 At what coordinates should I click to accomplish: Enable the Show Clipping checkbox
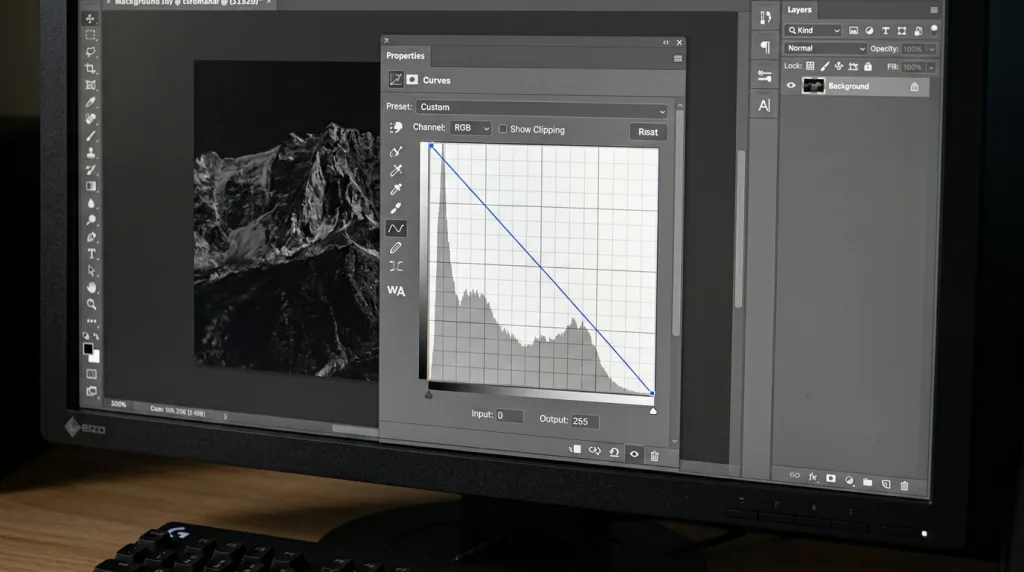503,129
